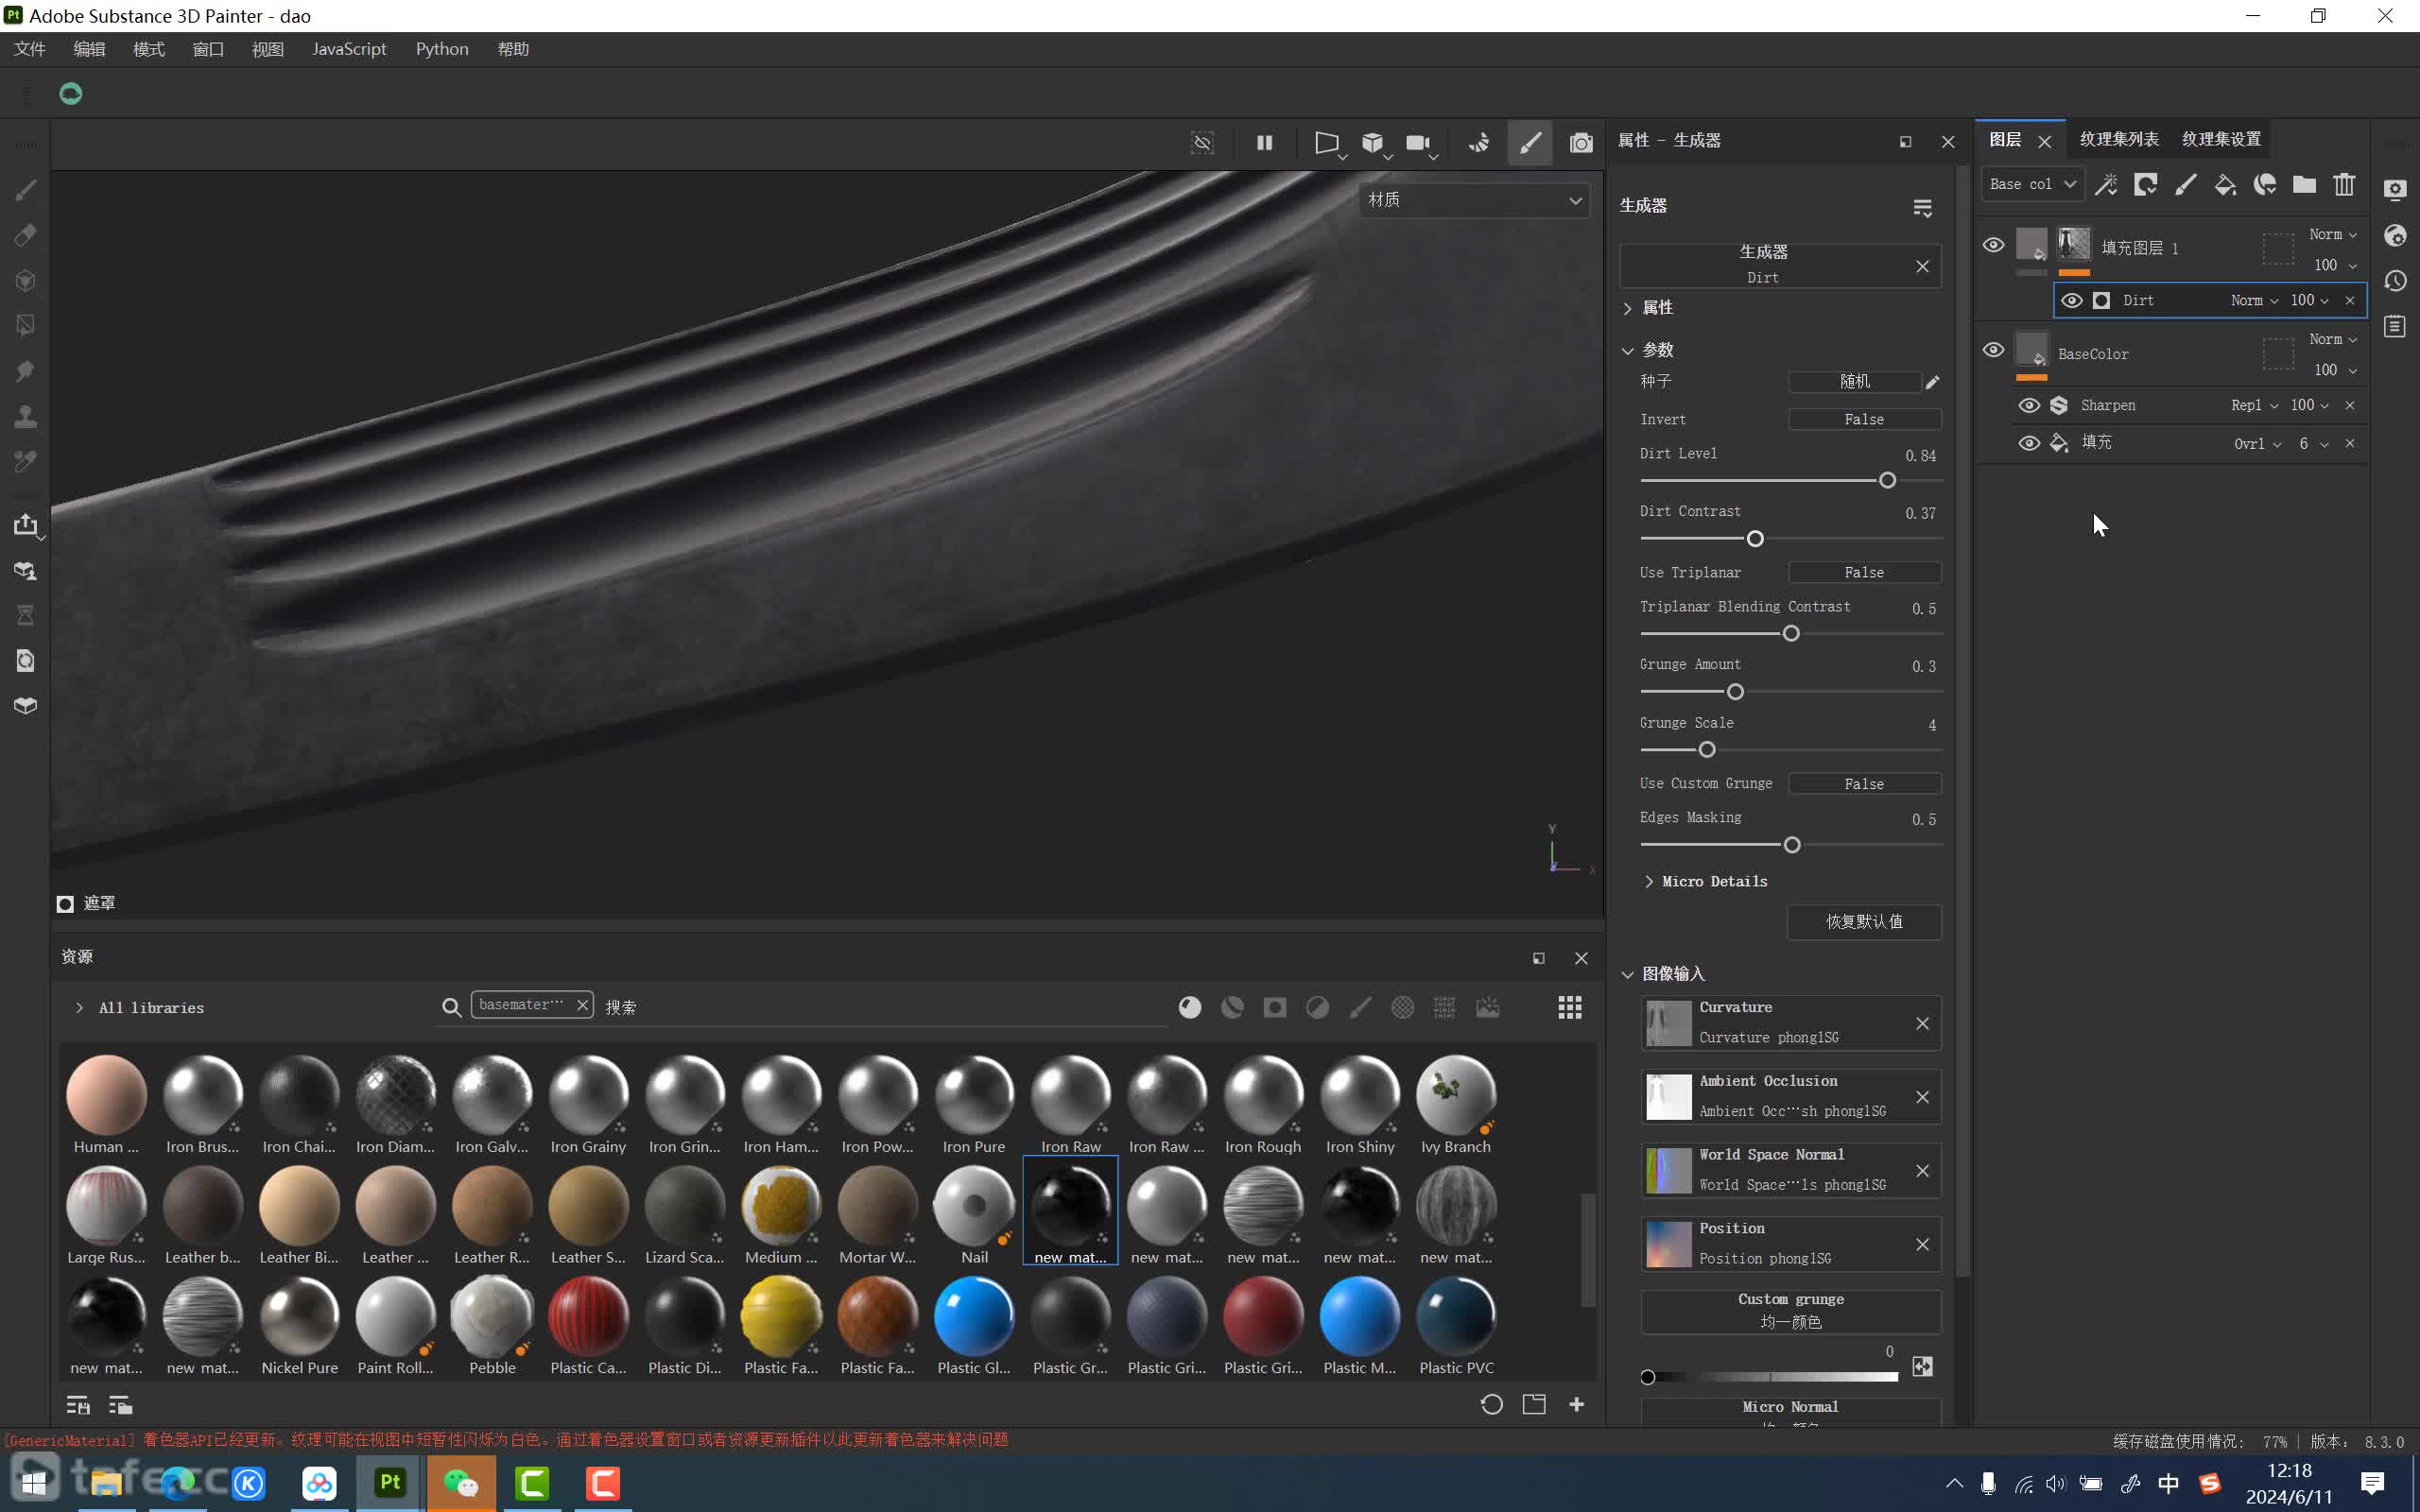The image size is (2420, 1512).
Task: Open the 窗口 menu
Action: (x=208, y=49)
